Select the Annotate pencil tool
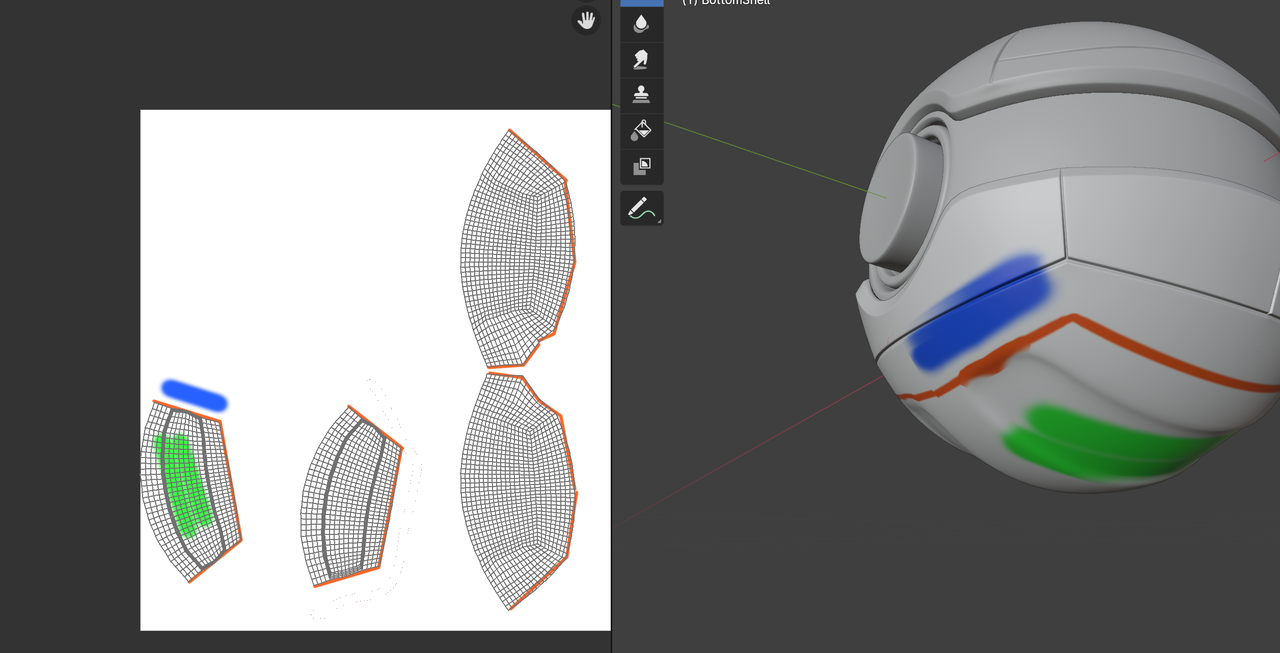 (641, 208)
